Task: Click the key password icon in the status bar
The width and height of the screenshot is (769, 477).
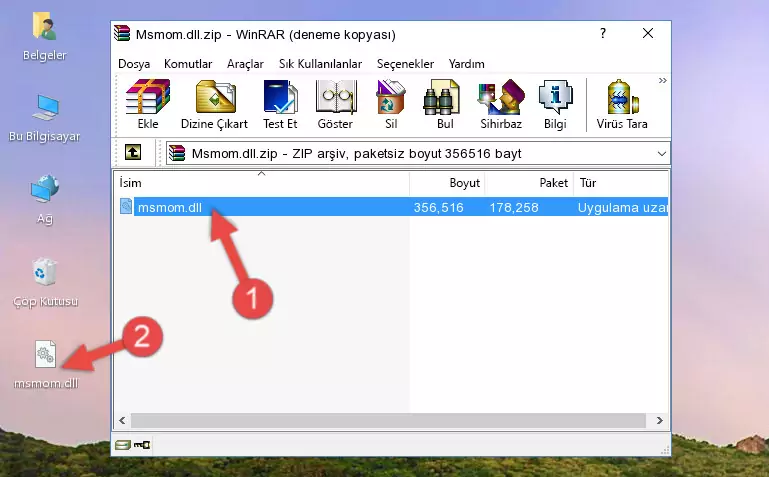Action: tap(142, 445)
